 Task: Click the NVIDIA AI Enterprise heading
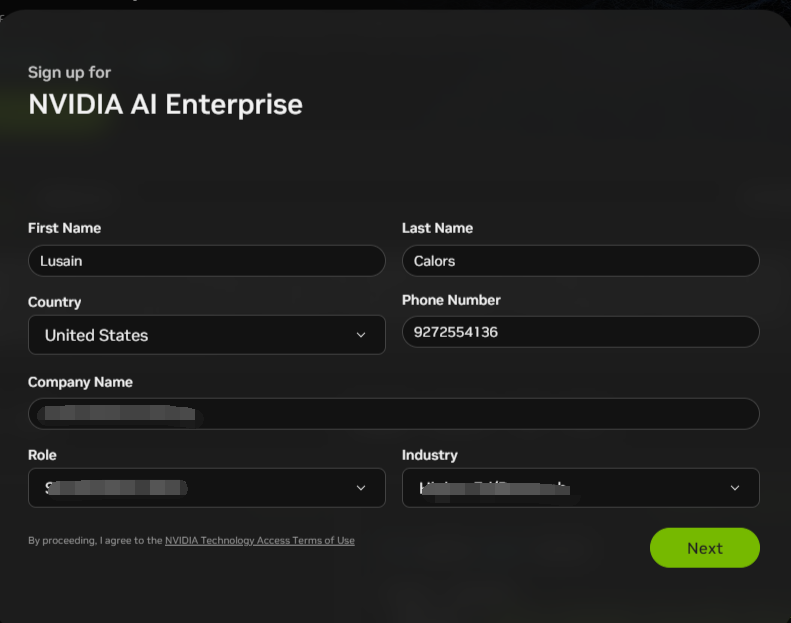point(165,104)
